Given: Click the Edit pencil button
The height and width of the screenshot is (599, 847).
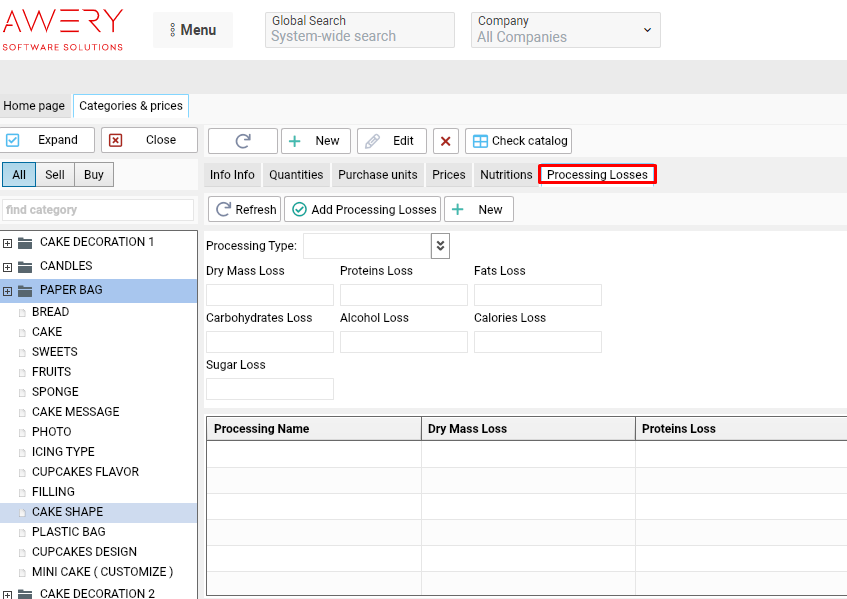Looking at the screenshot, I should (x=391, y=141).
